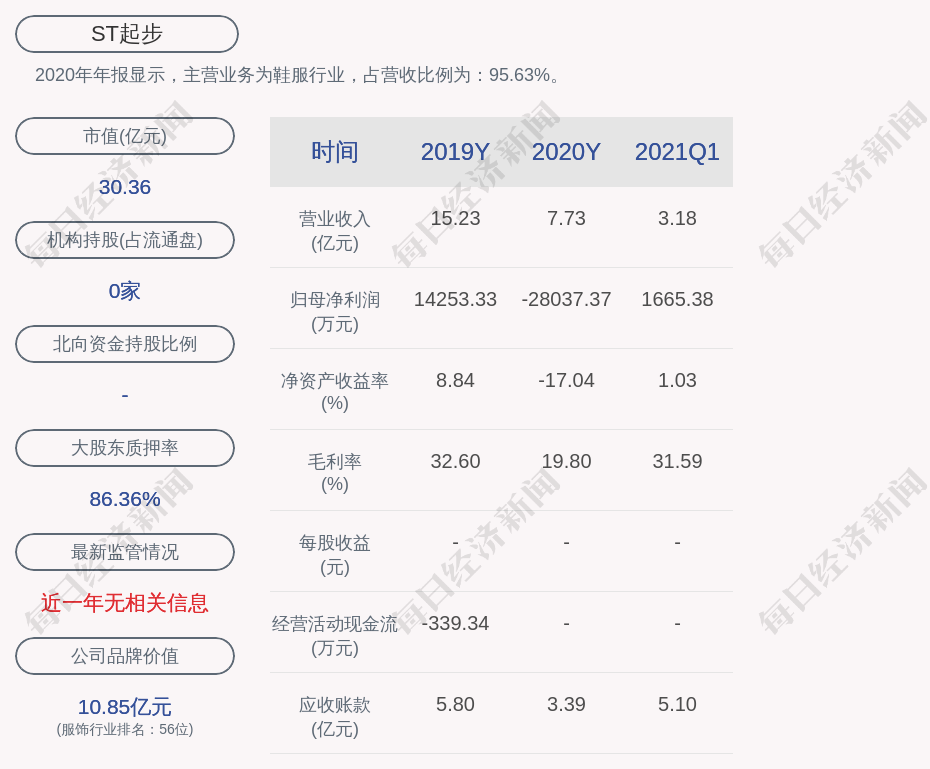Select the ROE value 8.84
This screenshot has height=769, width=930.
(455, 380)
